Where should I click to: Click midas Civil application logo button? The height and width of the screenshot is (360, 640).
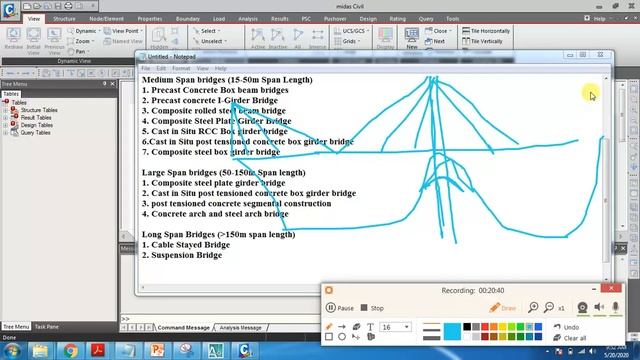pos(9,10)
